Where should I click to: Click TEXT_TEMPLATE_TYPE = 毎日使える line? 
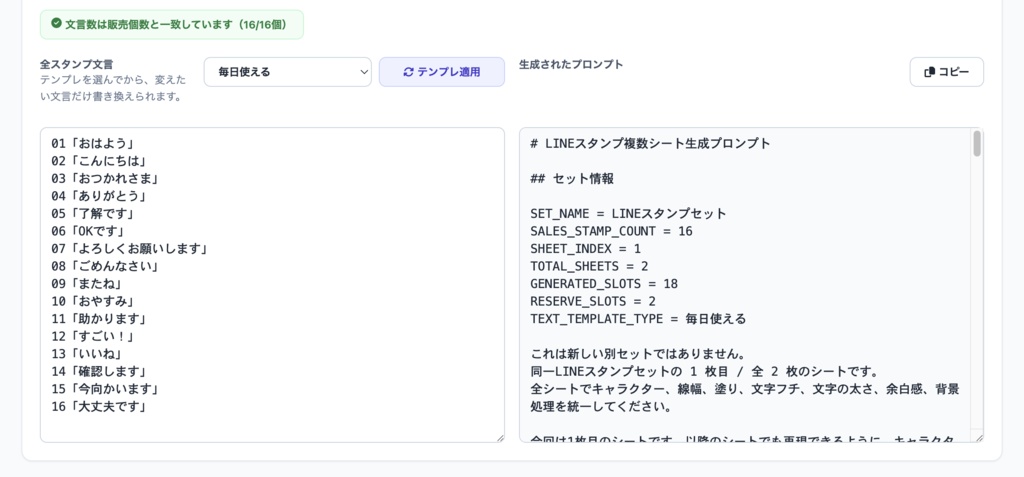point(638,319)
